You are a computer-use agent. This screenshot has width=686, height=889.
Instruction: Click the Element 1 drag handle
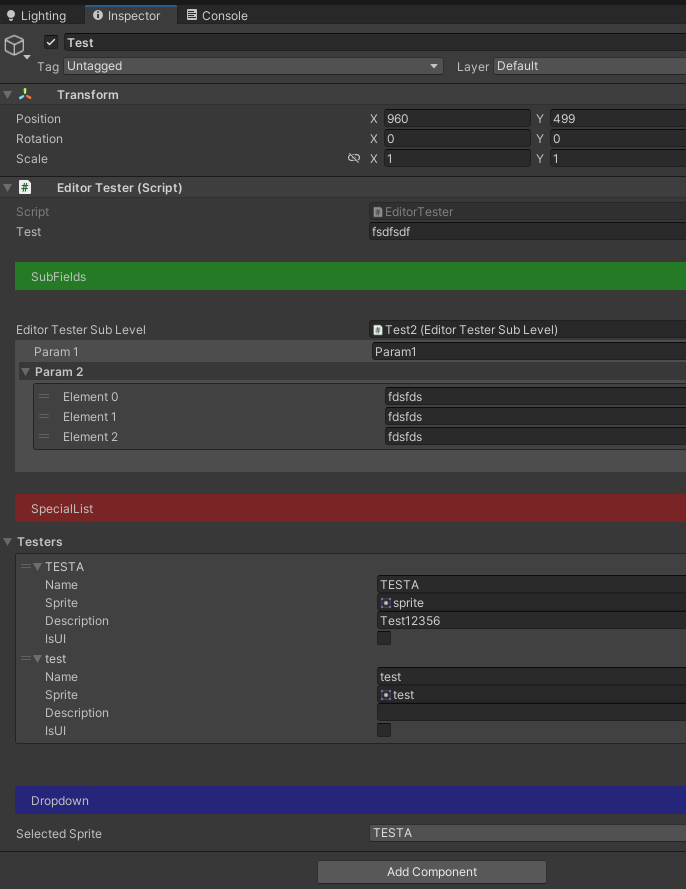[x=44, y=416]
